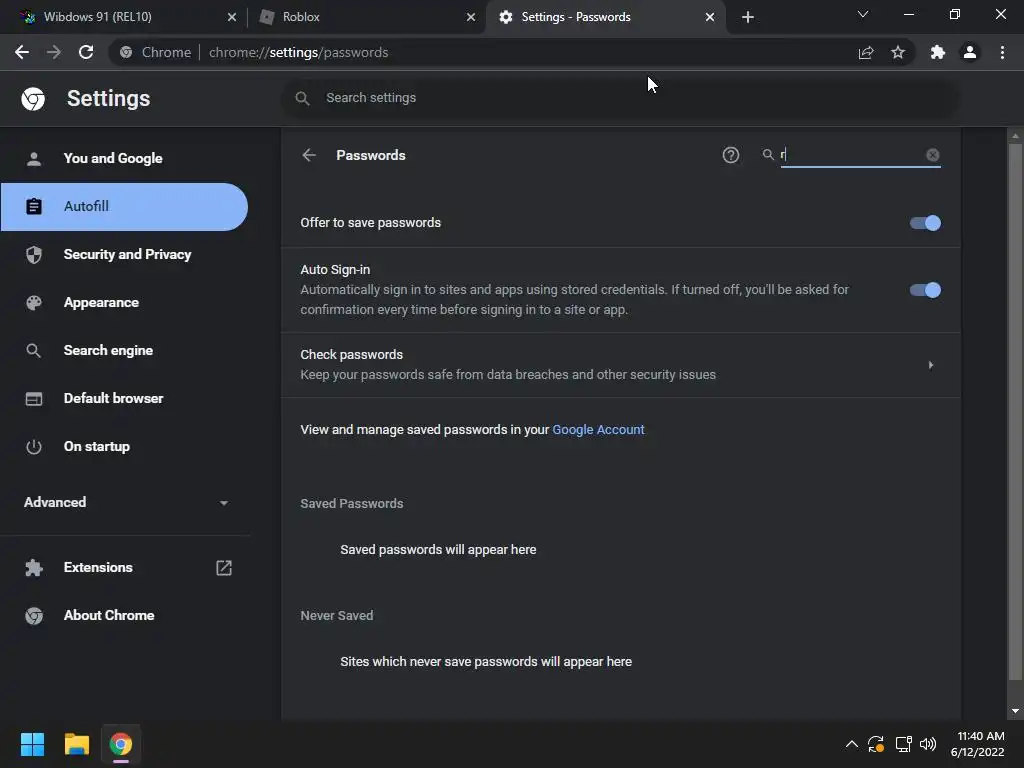Open the network tray icon

903,744
